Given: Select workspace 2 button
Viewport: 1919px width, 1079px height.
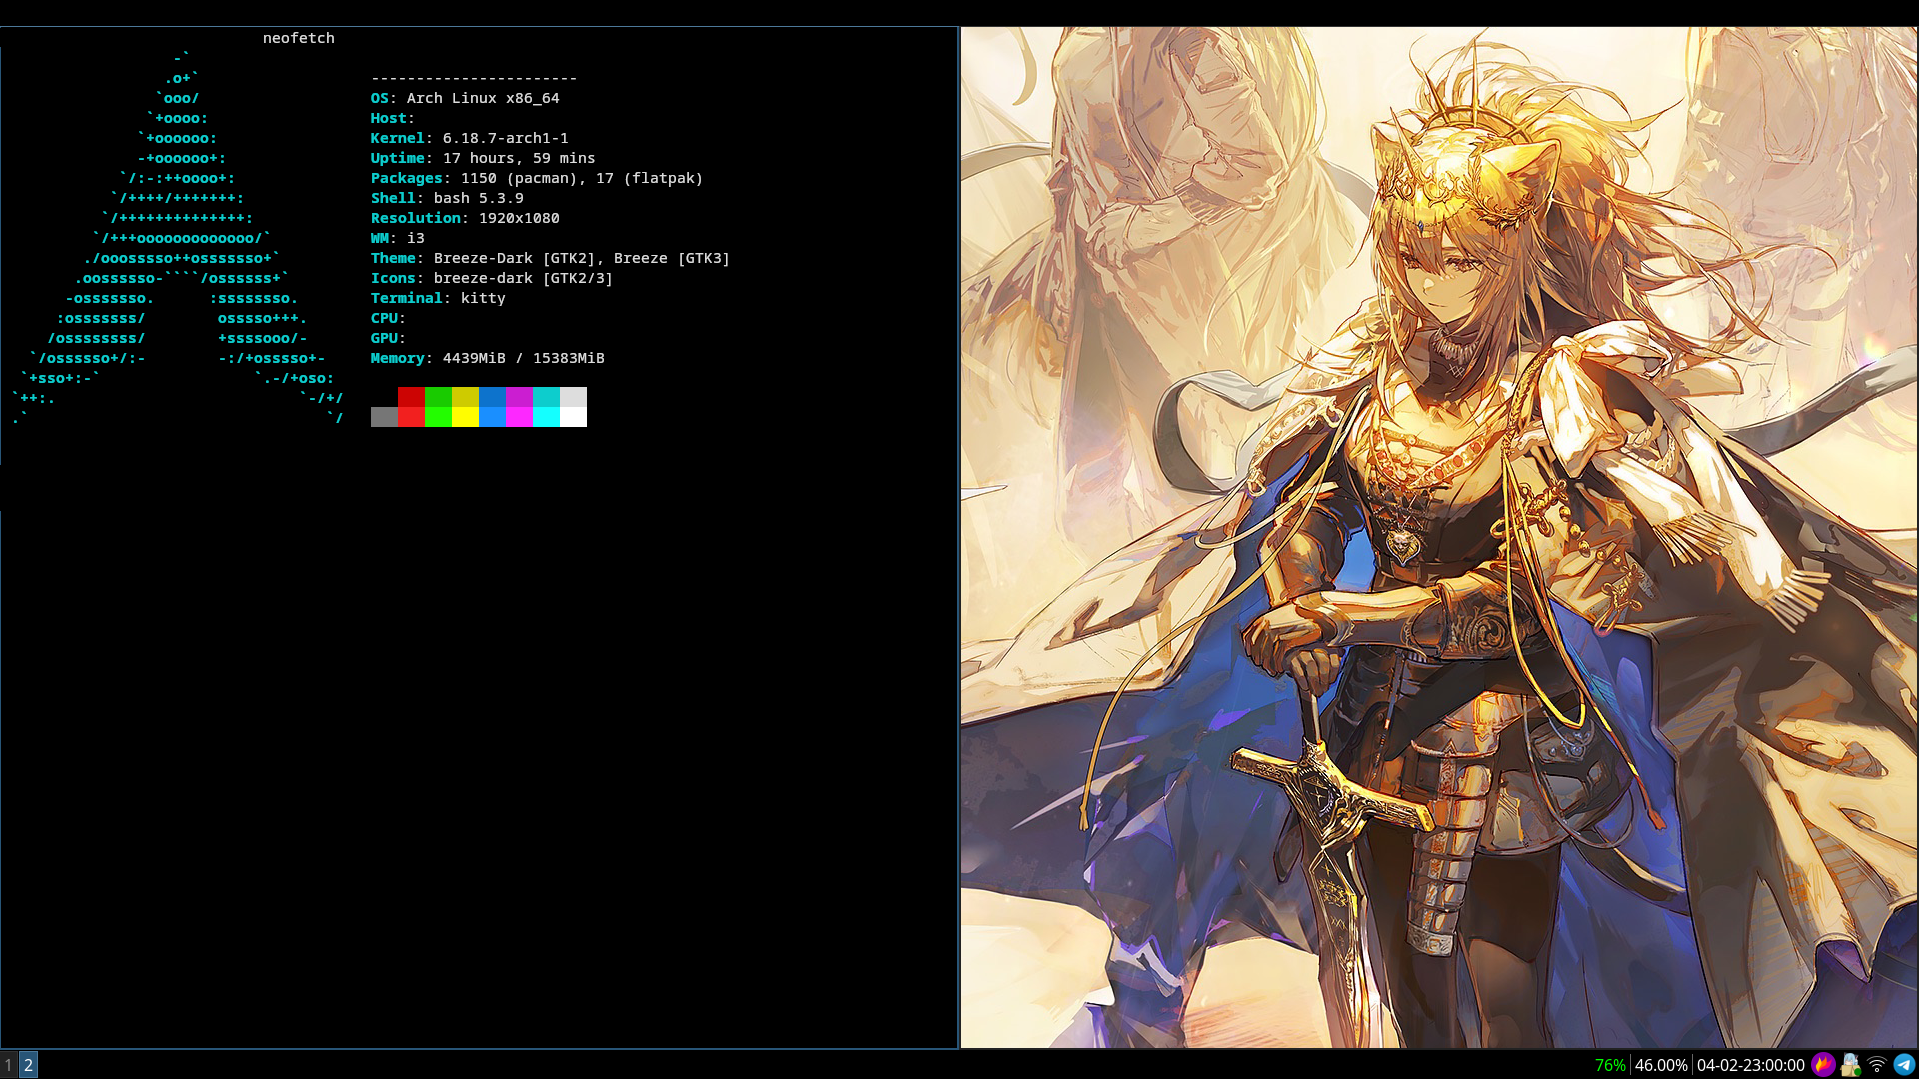Looking at the screenshot, I should 28,1065.
